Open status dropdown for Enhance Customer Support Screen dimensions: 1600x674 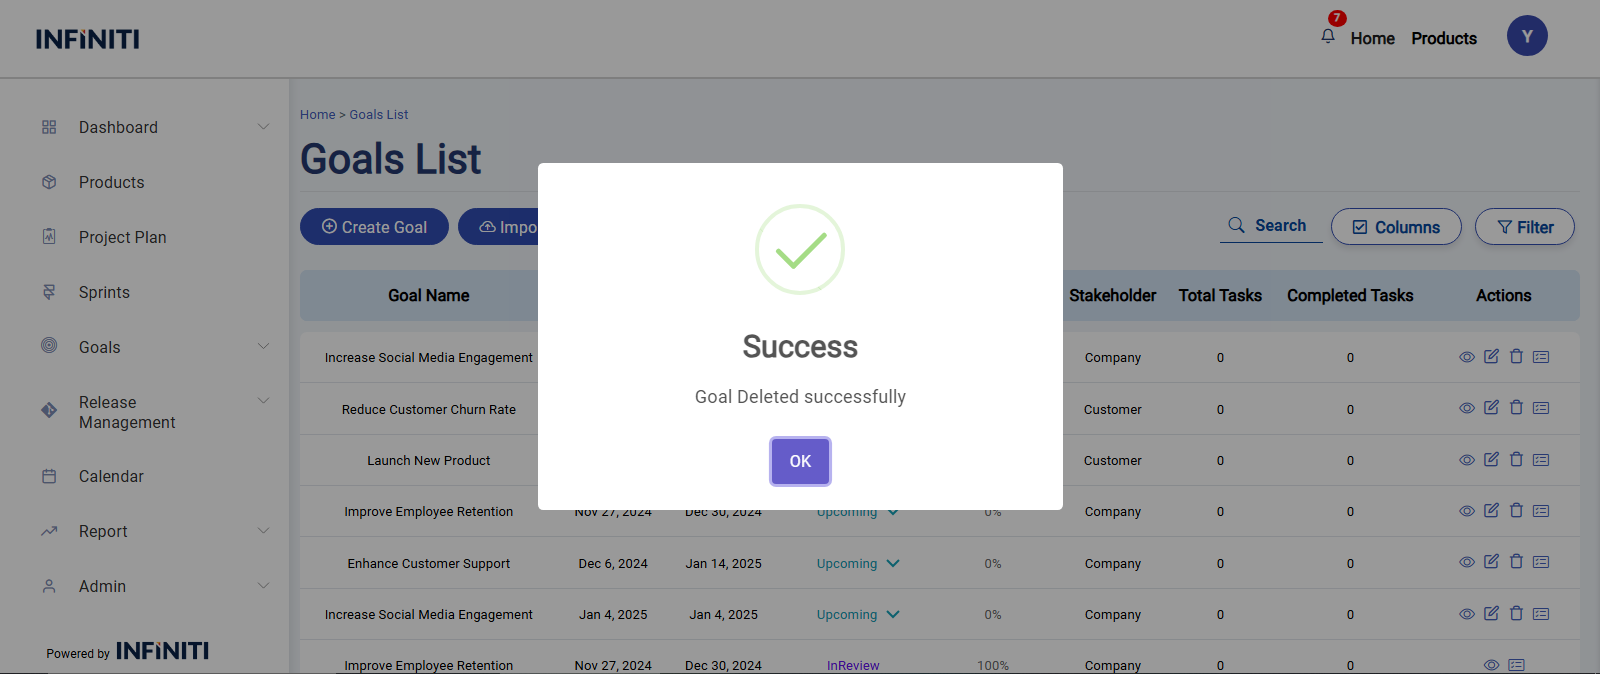893,564
